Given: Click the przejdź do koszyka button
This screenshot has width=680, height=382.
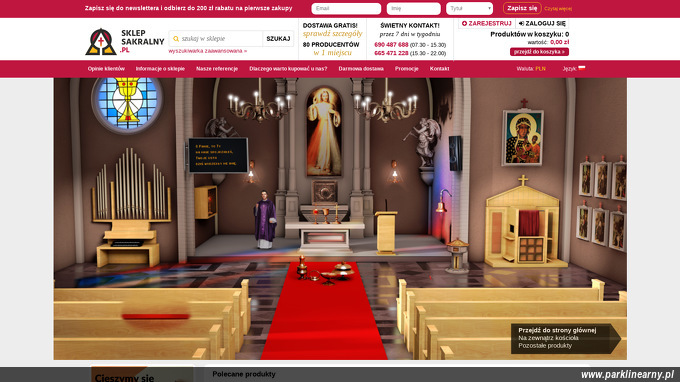Looking at the screenshot, I should coord(539,52).
